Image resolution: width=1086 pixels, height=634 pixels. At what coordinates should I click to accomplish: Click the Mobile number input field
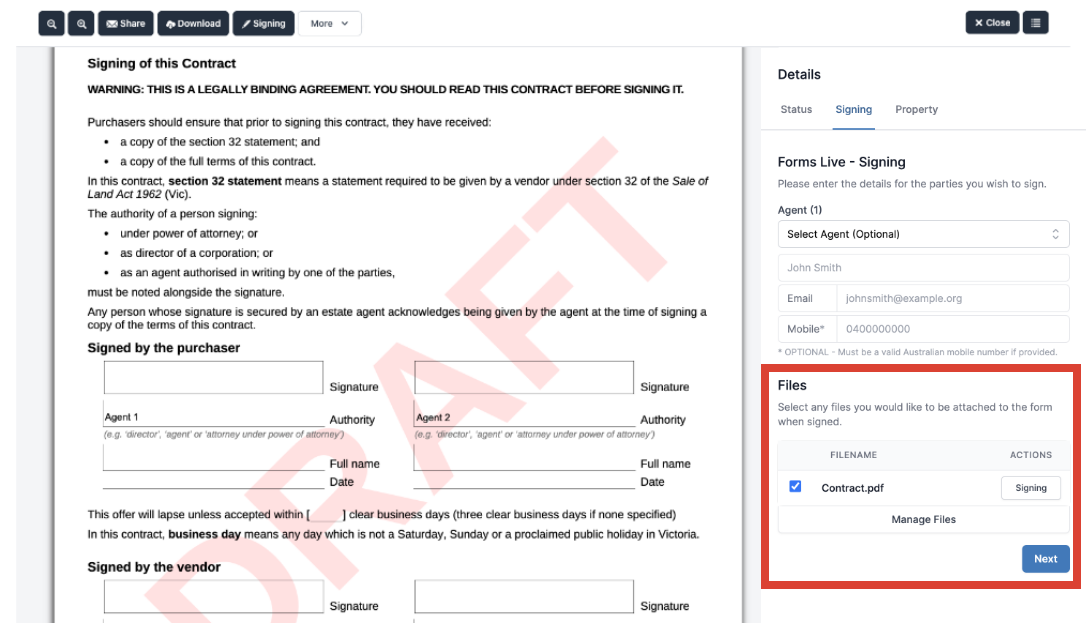click(x=952, y=329)
